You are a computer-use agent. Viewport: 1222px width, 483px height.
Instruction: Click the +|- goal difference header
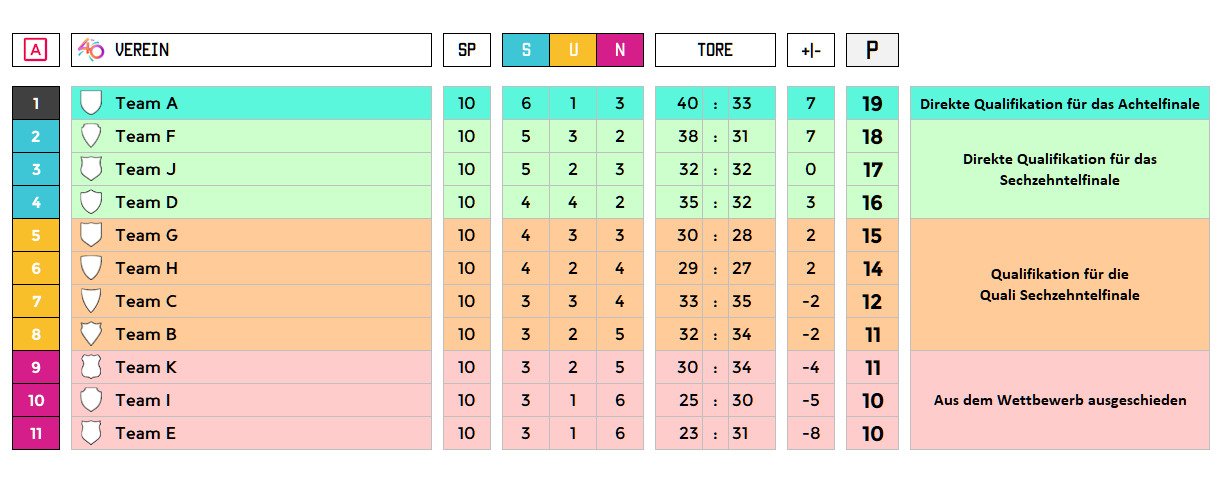(x=811, y=50)
